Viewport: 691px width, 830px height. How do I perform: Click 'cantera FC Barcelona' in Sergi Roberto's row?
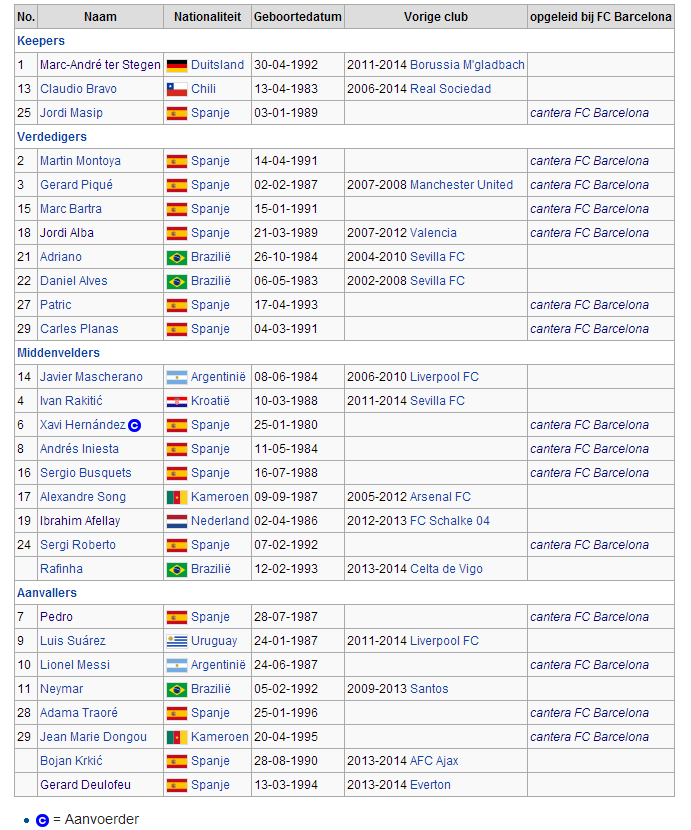(x=589, y=545)
